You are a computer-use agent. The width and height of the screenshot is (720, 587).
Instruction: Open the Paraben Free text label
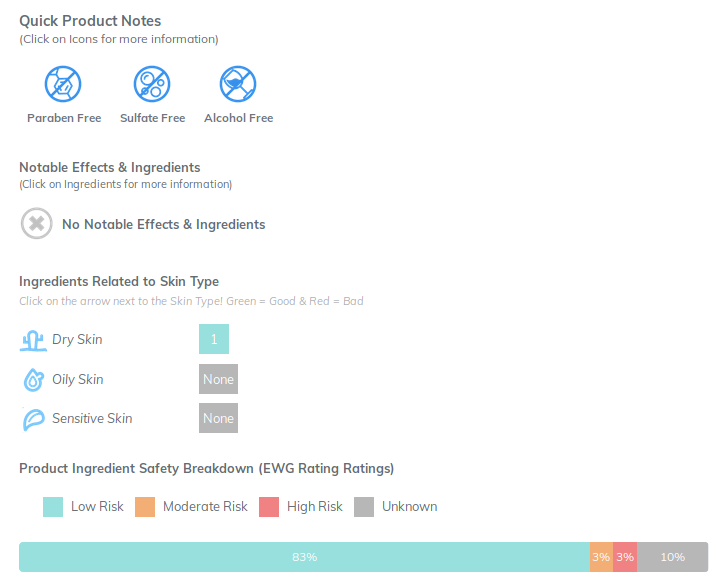click(64, 118)
